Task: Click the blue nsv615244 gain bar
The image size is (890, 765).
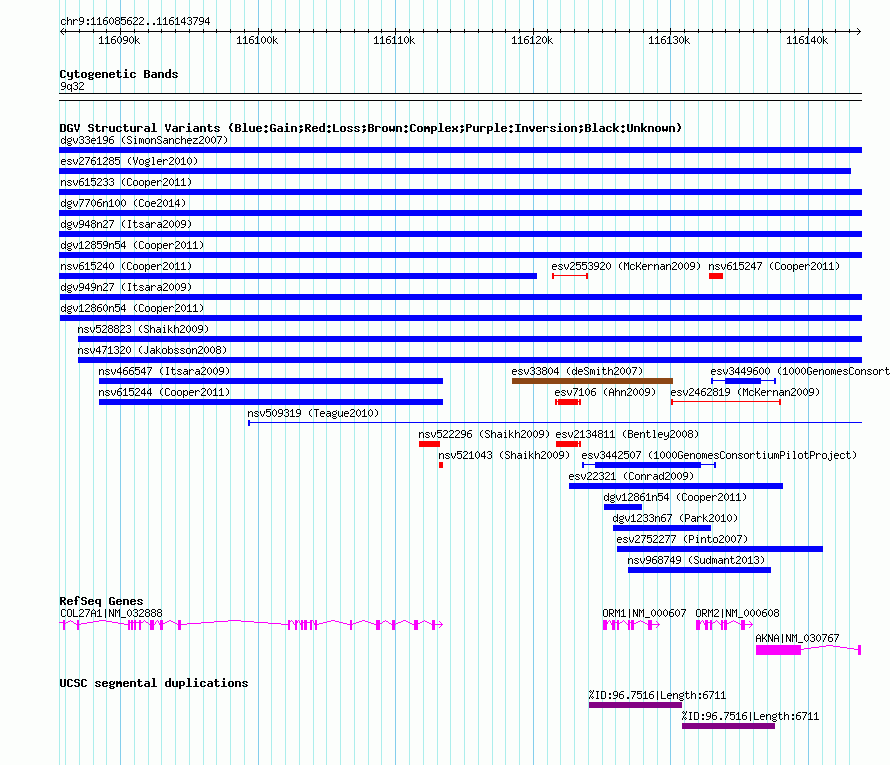Action: [x=271, y=402]
